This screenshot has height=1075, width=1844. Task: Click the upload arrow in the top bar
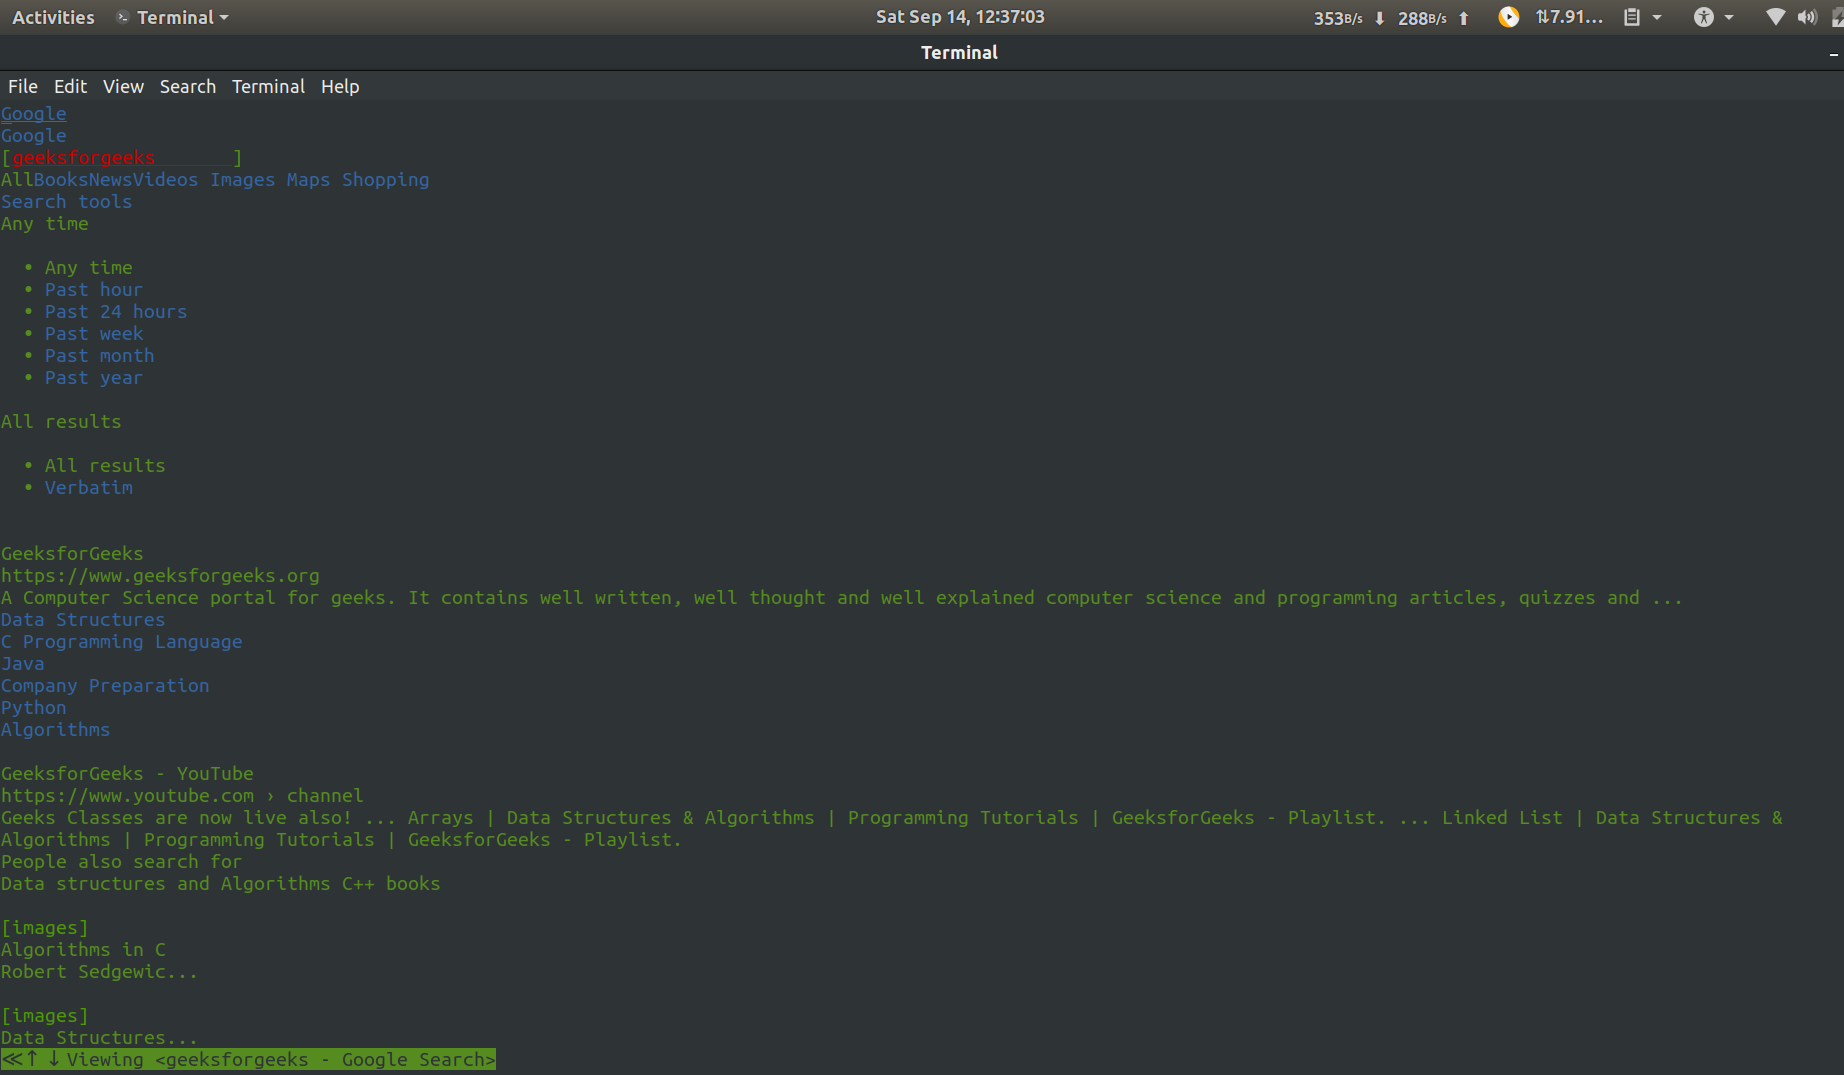[1464, 18]
